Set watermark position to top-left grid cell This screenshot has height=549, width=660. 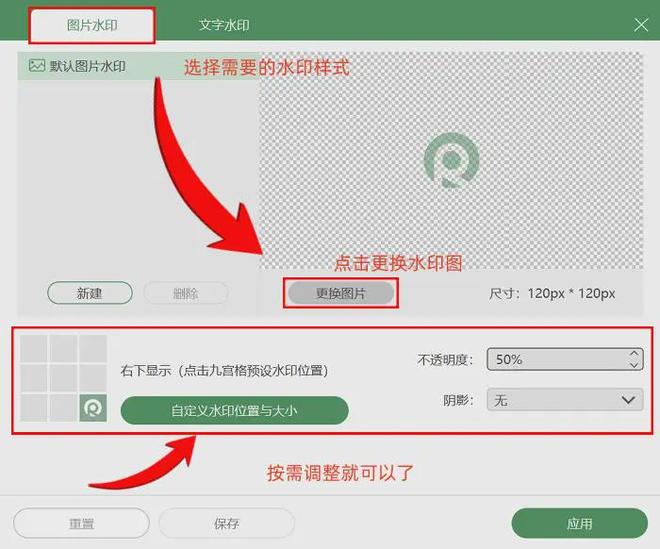[34, 349]
